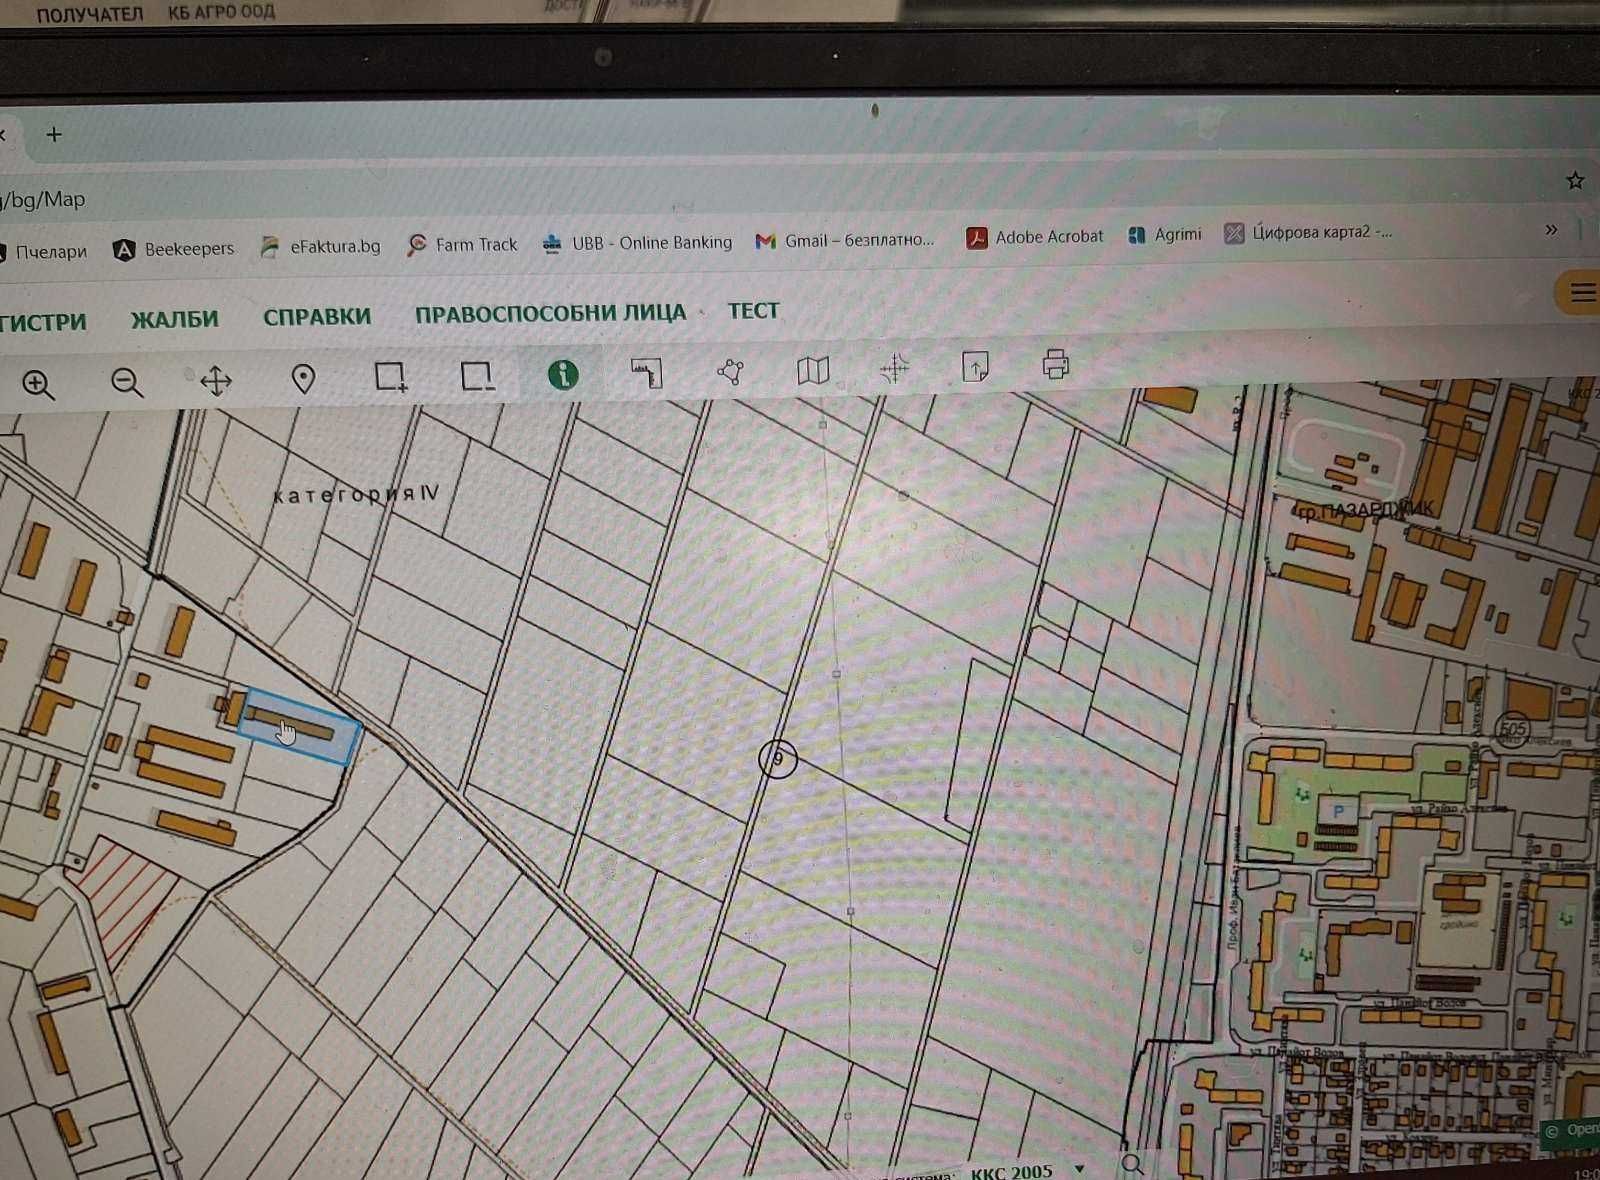Expand hidden bookmarks double chevron
The height and width of the screenshot is (1180, 1600).
click(x=1551, y=229)
